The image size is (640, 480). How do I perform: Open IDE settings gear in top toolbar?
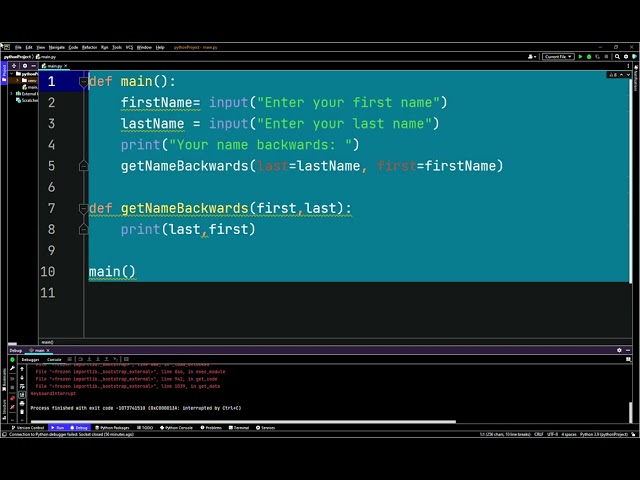(626, 57)
